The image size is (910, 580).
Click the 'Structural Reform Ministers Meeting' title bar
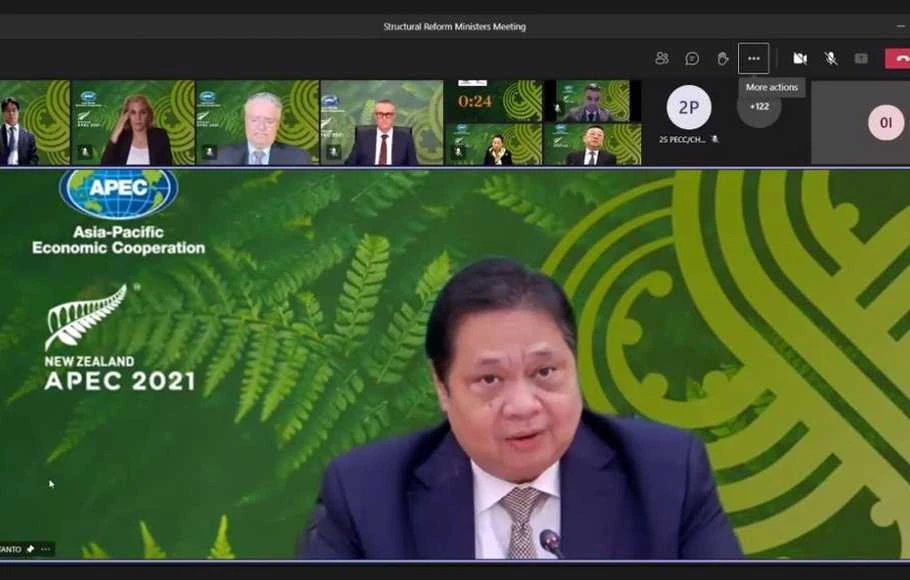pos(455,26)
